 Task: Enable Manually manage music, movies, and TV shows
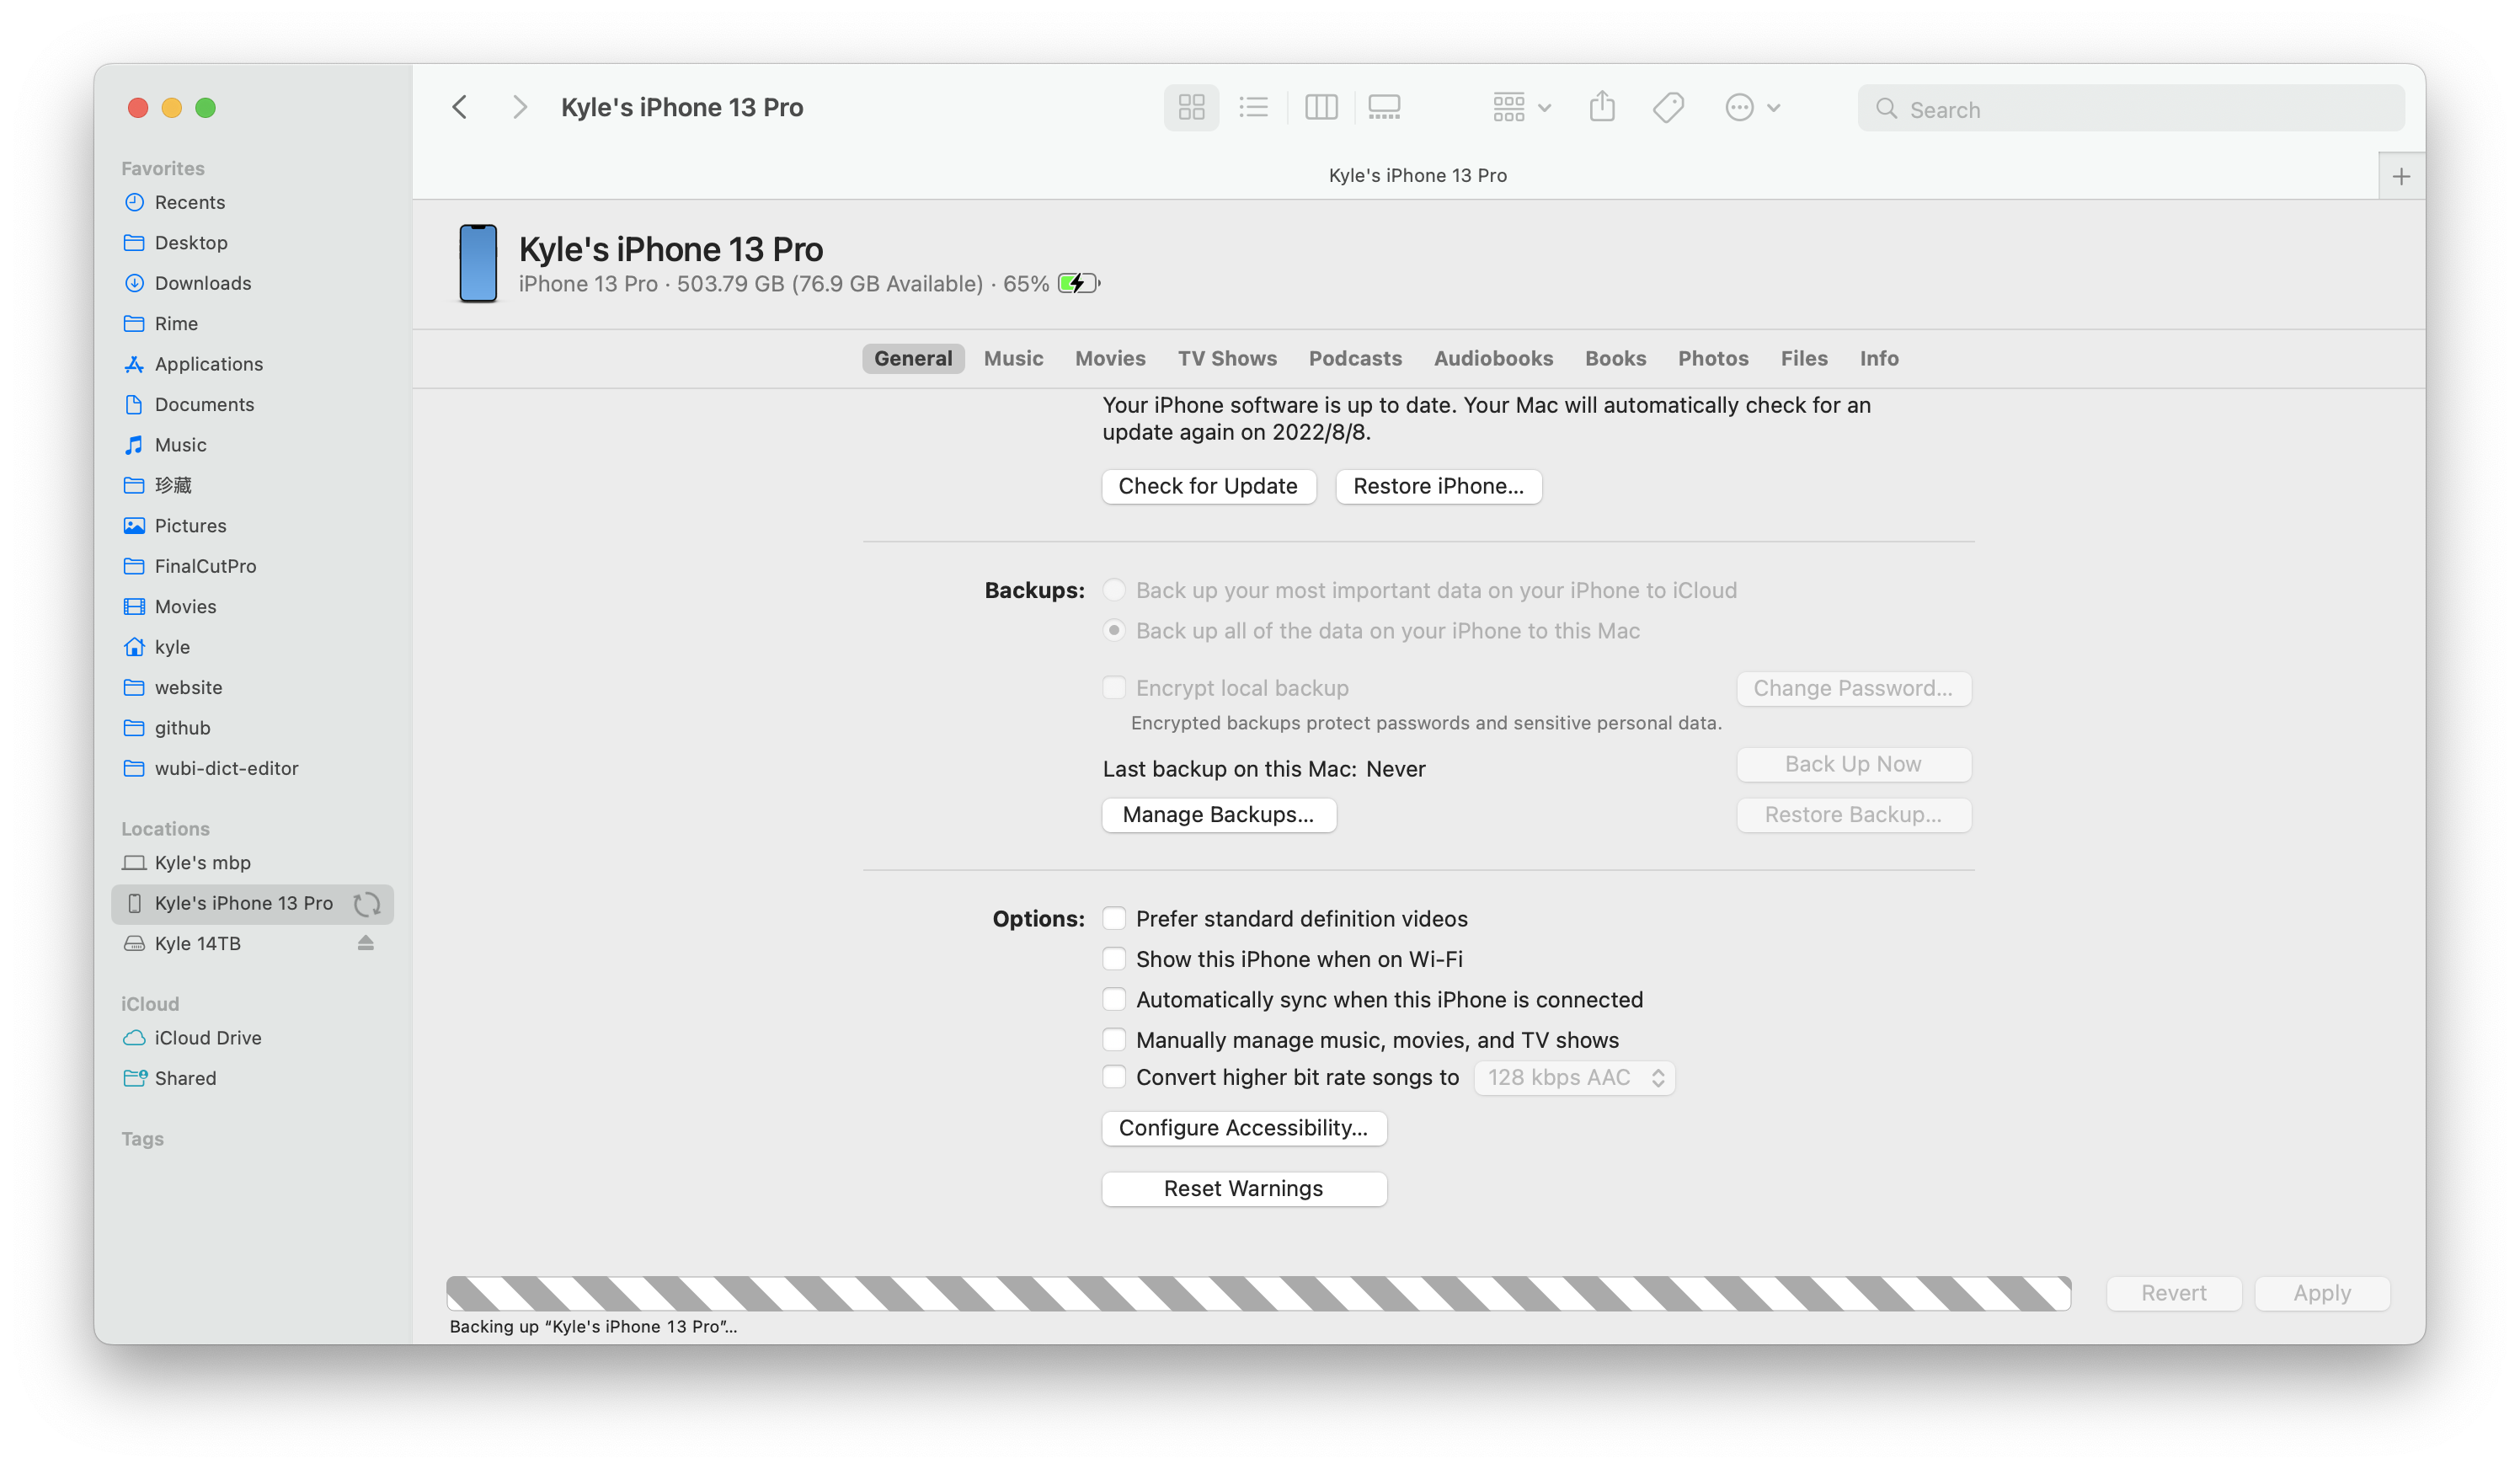click(1114, 1040)
